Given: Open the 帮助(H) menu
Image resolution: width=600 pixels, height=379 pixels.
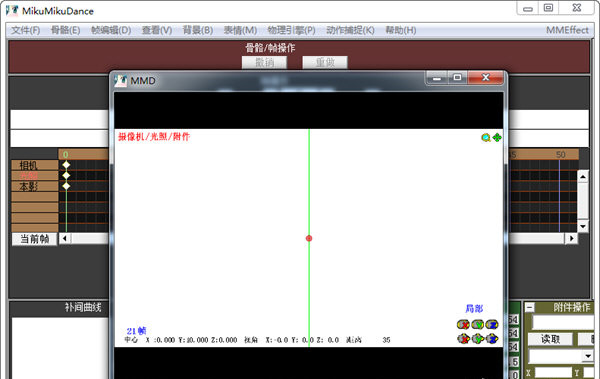Looking at the screenshot, I should [x=401, y=30].
